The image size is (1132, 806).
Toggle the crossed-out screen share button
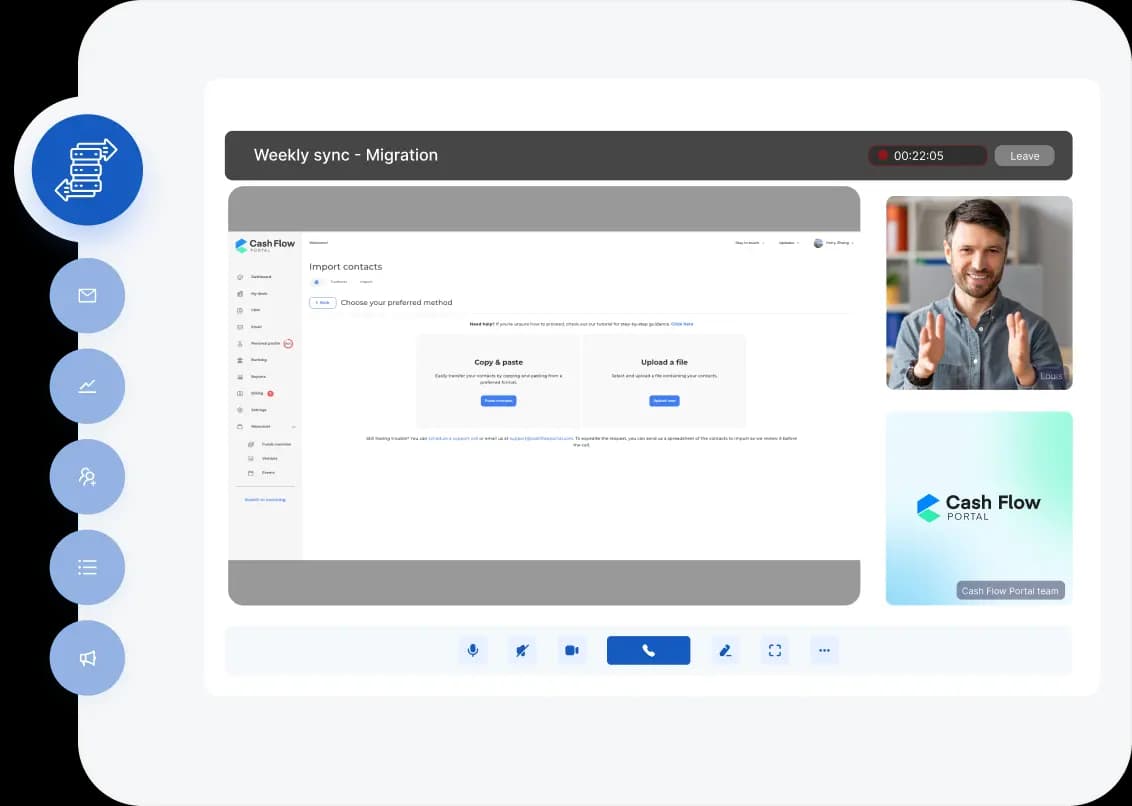point(521,650)
